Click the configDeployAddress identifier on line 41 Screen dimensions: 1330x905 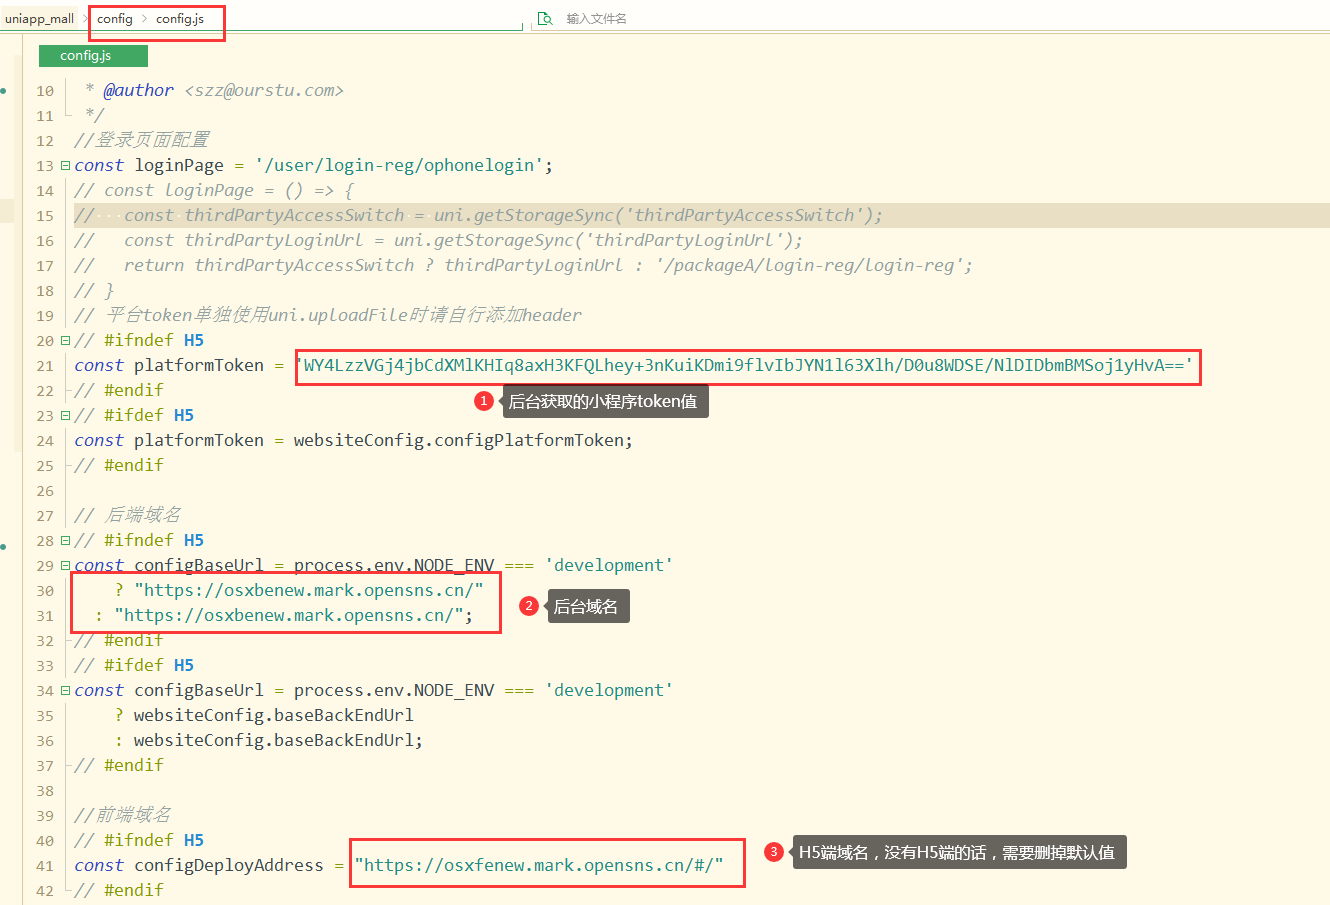tap(229, 865)
